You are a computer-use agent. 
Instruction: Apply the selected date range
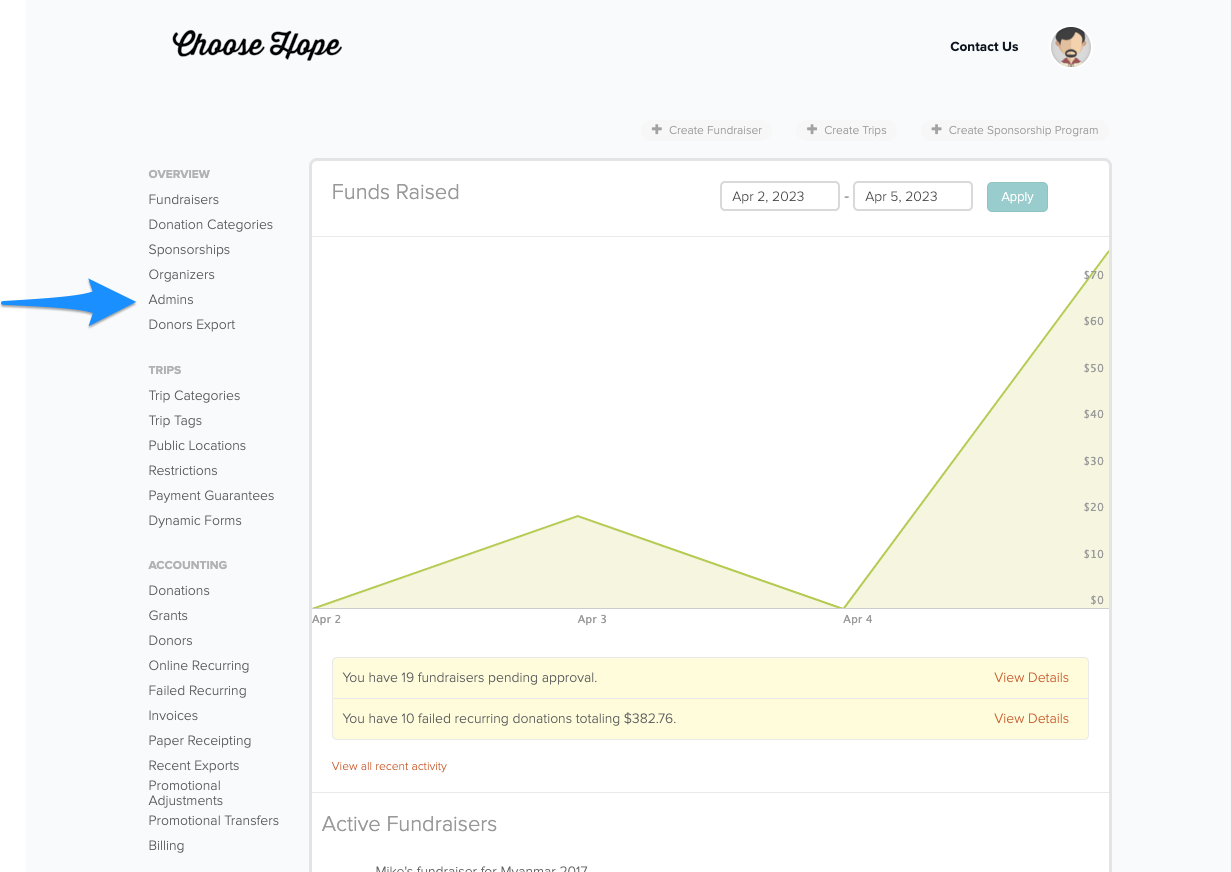1017,197
